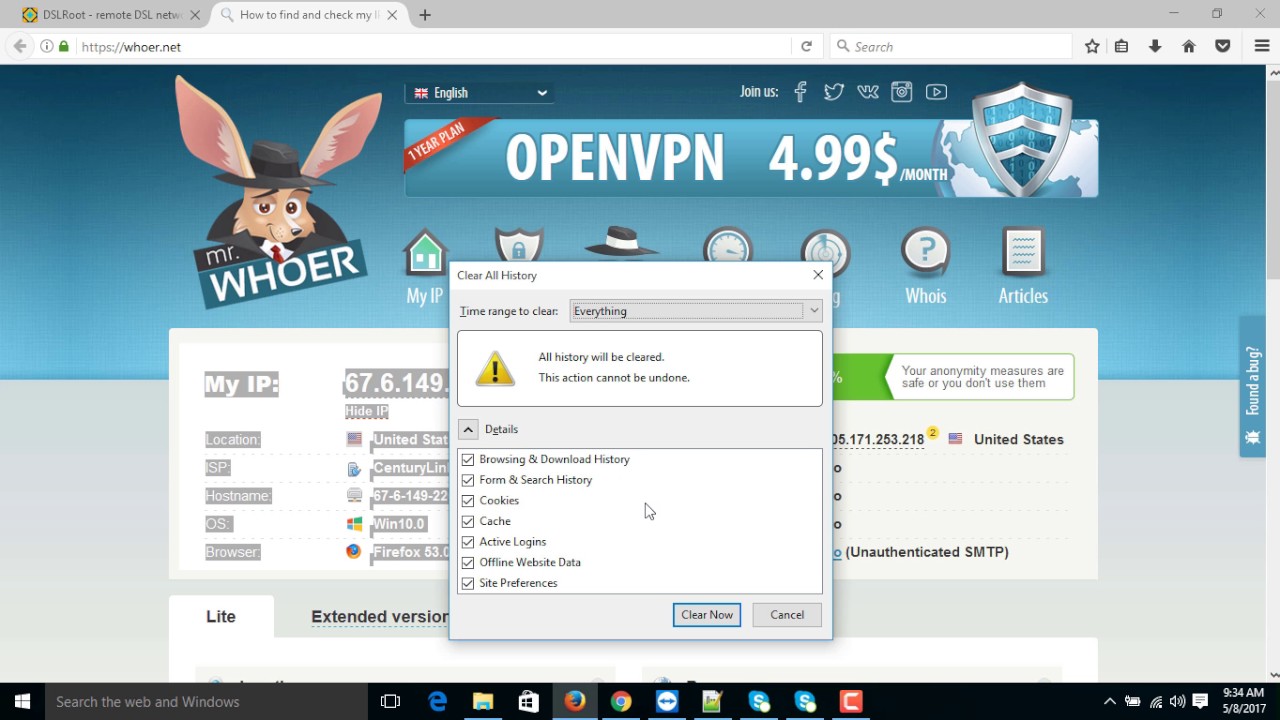Uncheck the Site Preferences checkbox

(x=468, y=583)
